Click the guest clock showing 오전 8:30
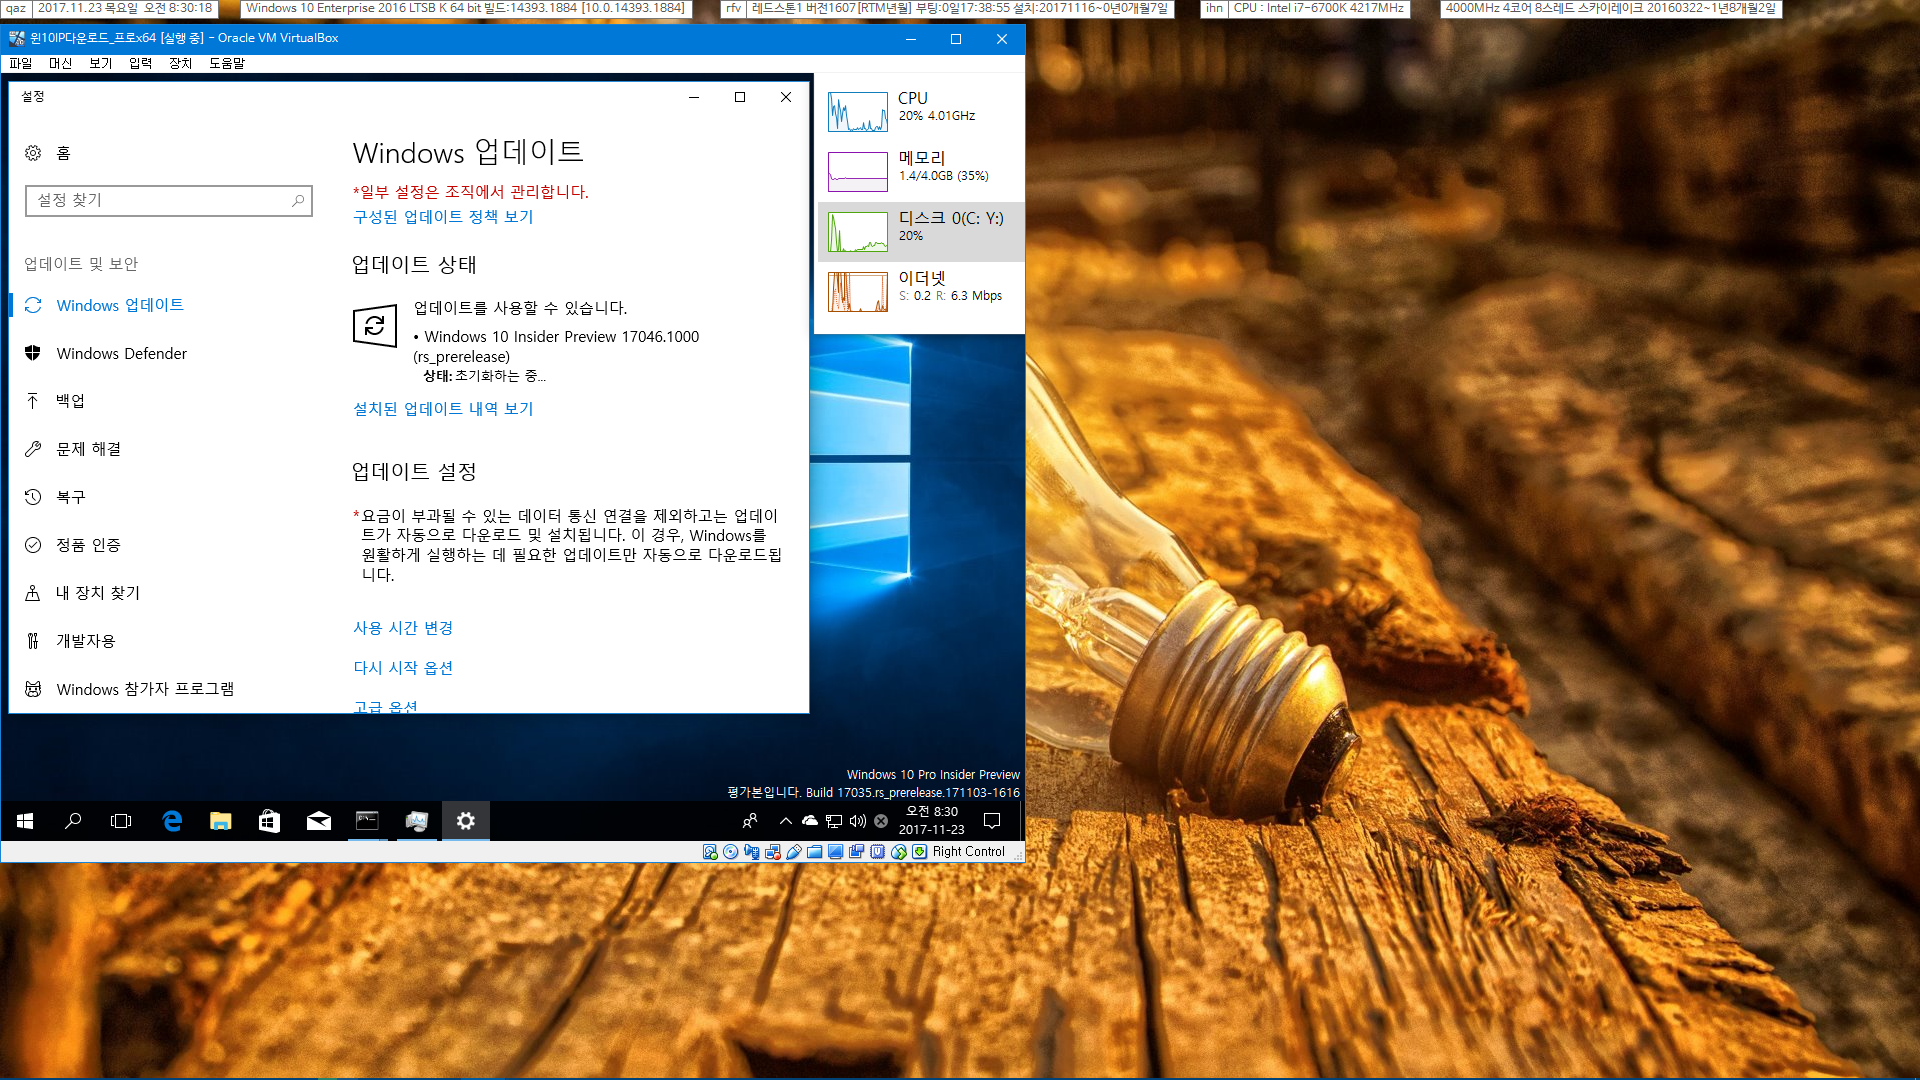This screenshot has height=1080, width=1920. click(932, 821)
